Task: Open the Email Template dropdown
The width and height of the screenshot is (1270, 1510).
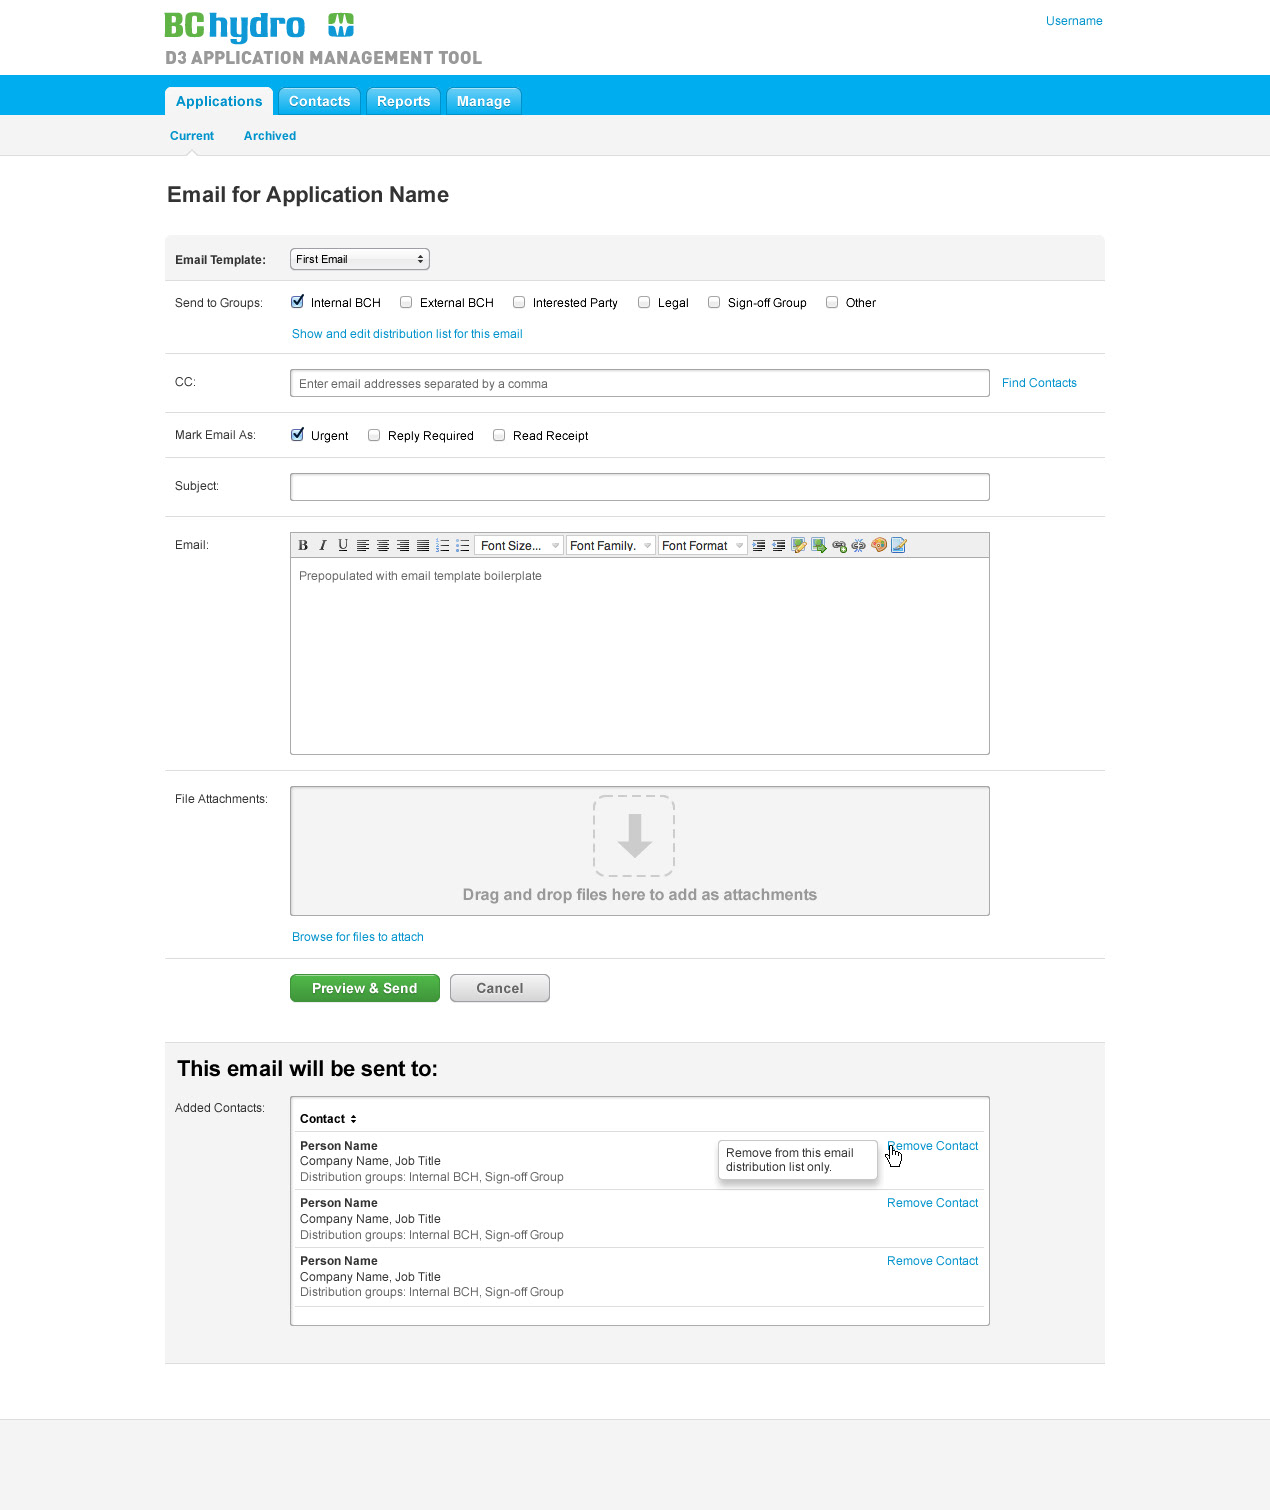Action: coord(360,259)
